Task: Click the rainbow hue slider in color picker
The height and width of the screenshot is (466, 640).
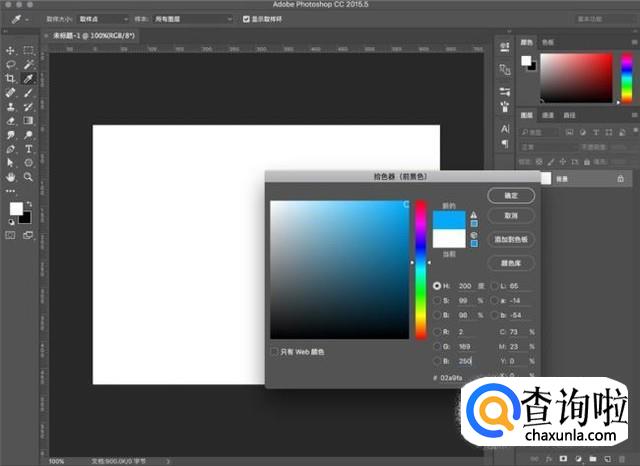Action: 421,270
